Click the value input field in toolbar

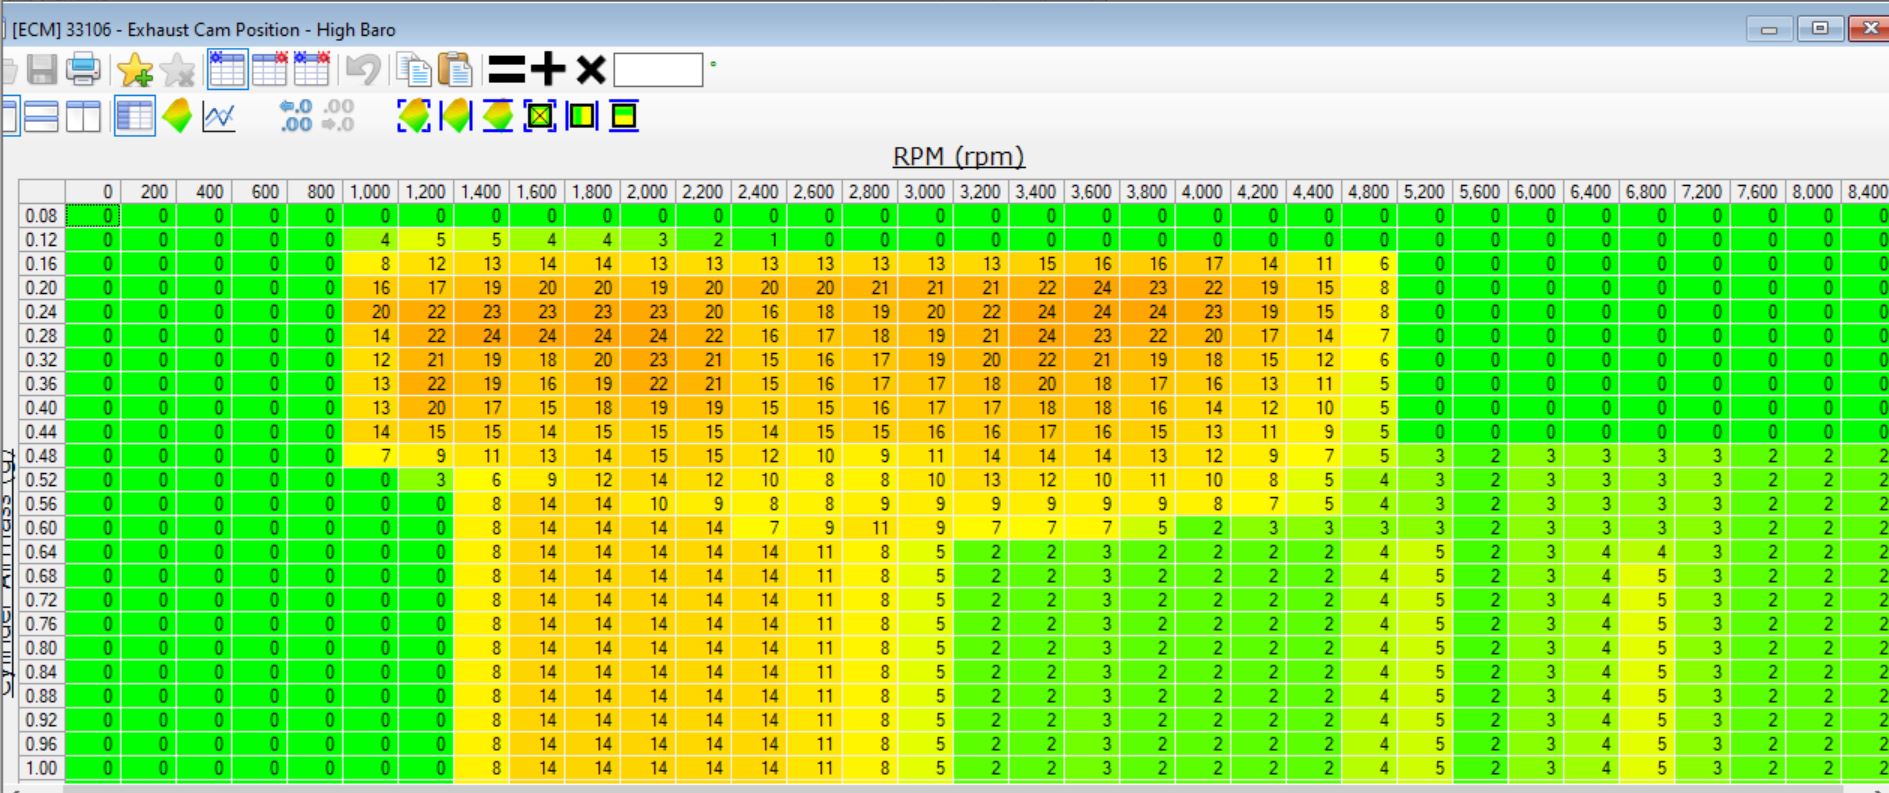(657, 70)
